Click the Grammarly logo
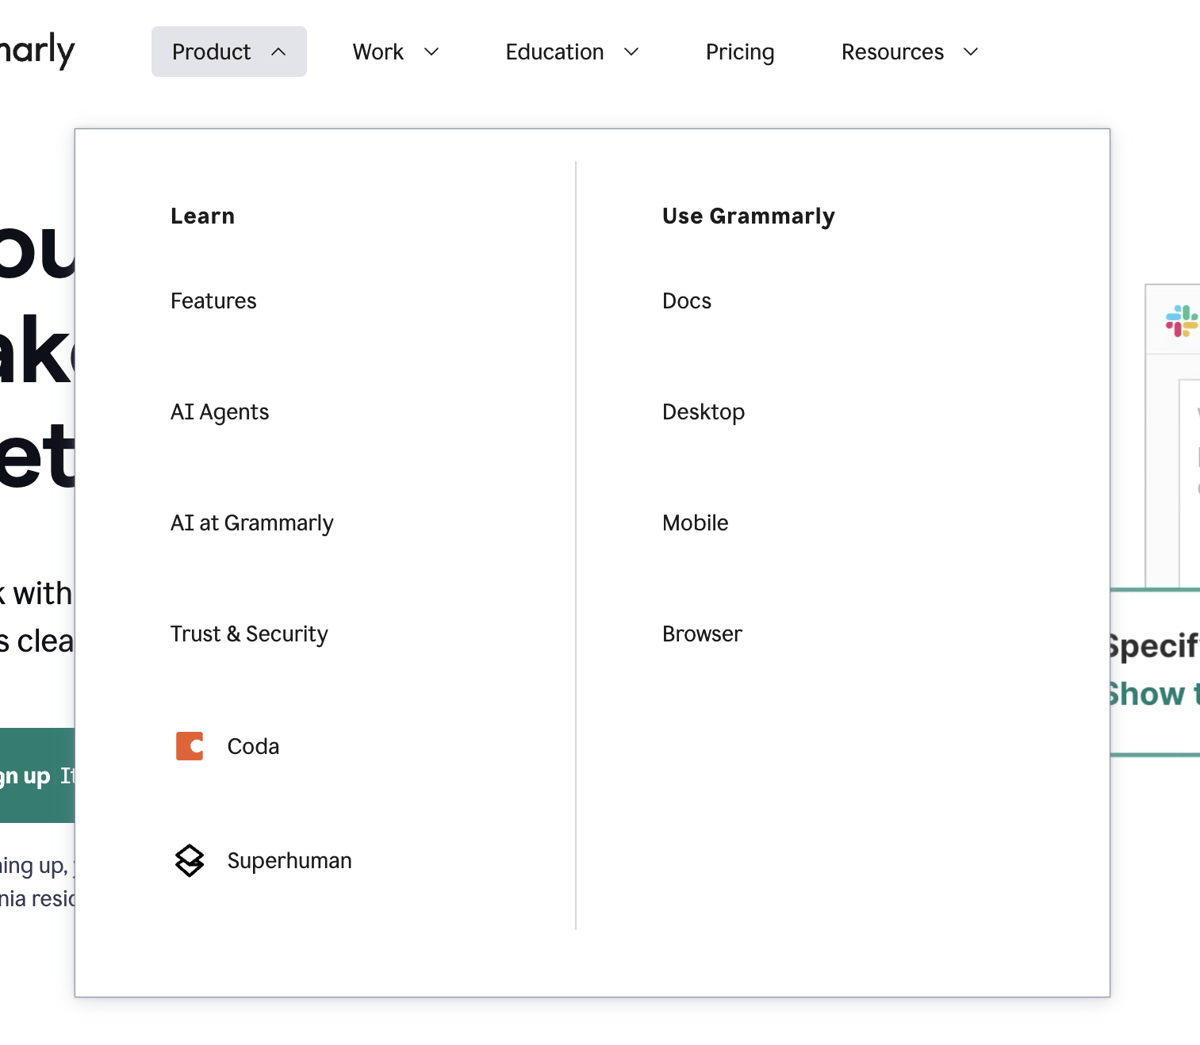Image resolution: width=1200 pixels, height=1045 pixels. coord(35,50)
